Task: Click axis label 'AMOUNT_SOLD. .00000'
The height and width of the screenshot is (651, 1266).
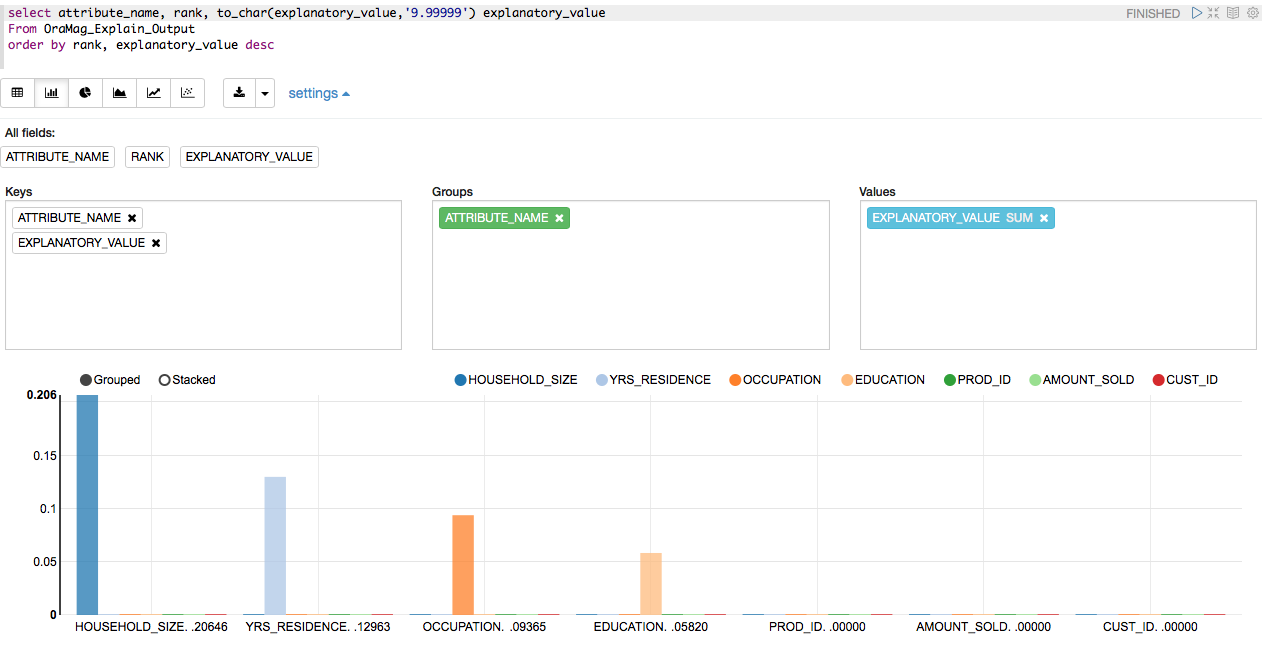Action: [x=984, y=627]
